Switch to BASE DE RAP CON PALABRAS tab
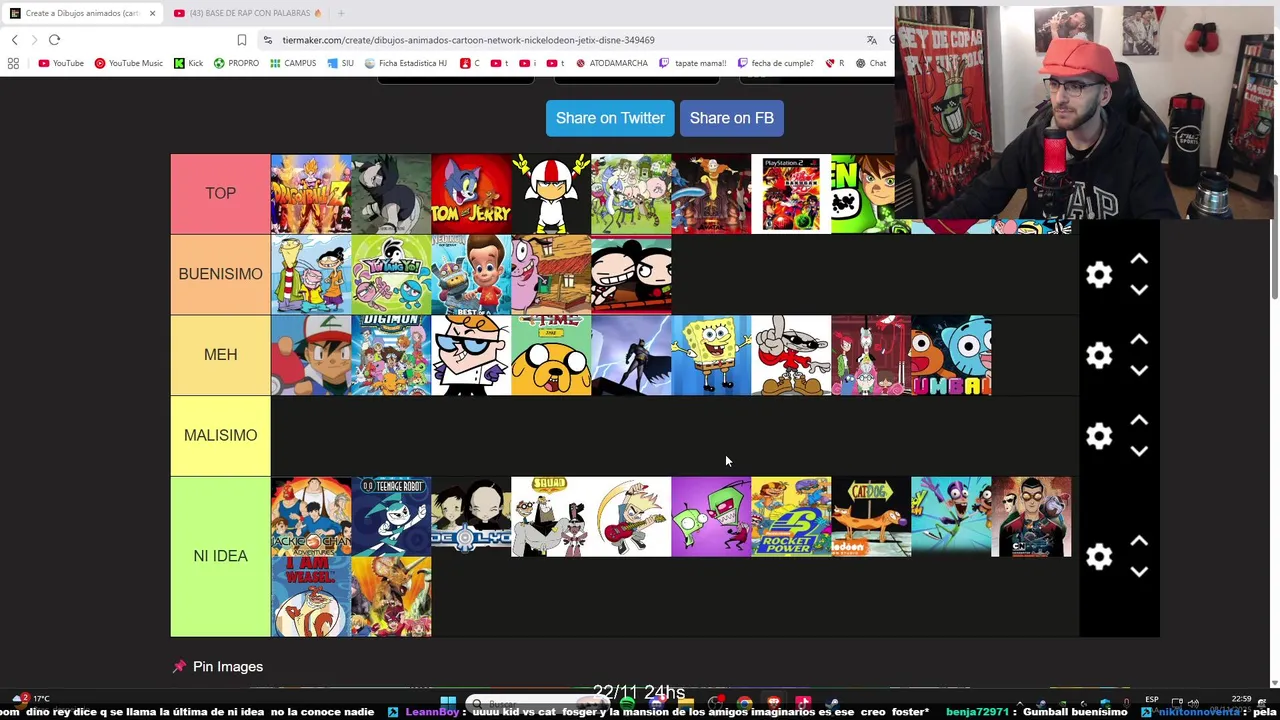 pyautogui.click(x=248, y=13)
